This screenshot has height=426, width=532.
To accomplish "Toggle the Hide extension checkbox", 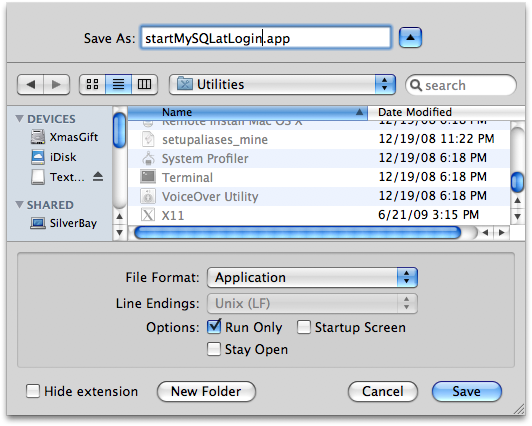I will (33, 391).
